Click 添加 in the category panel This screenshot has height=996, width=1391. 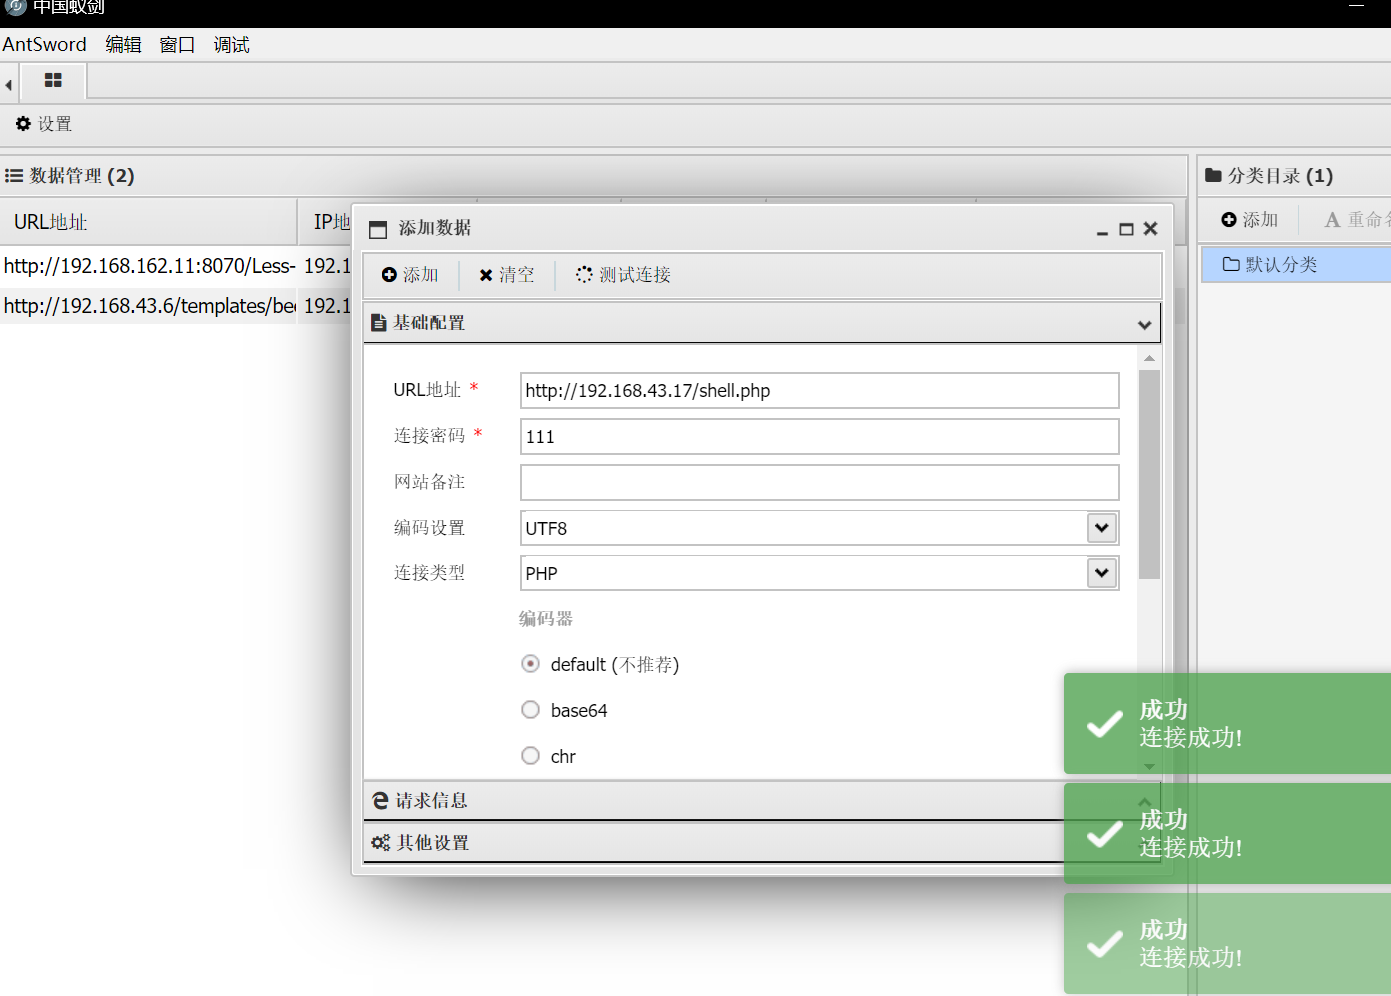1249,220
